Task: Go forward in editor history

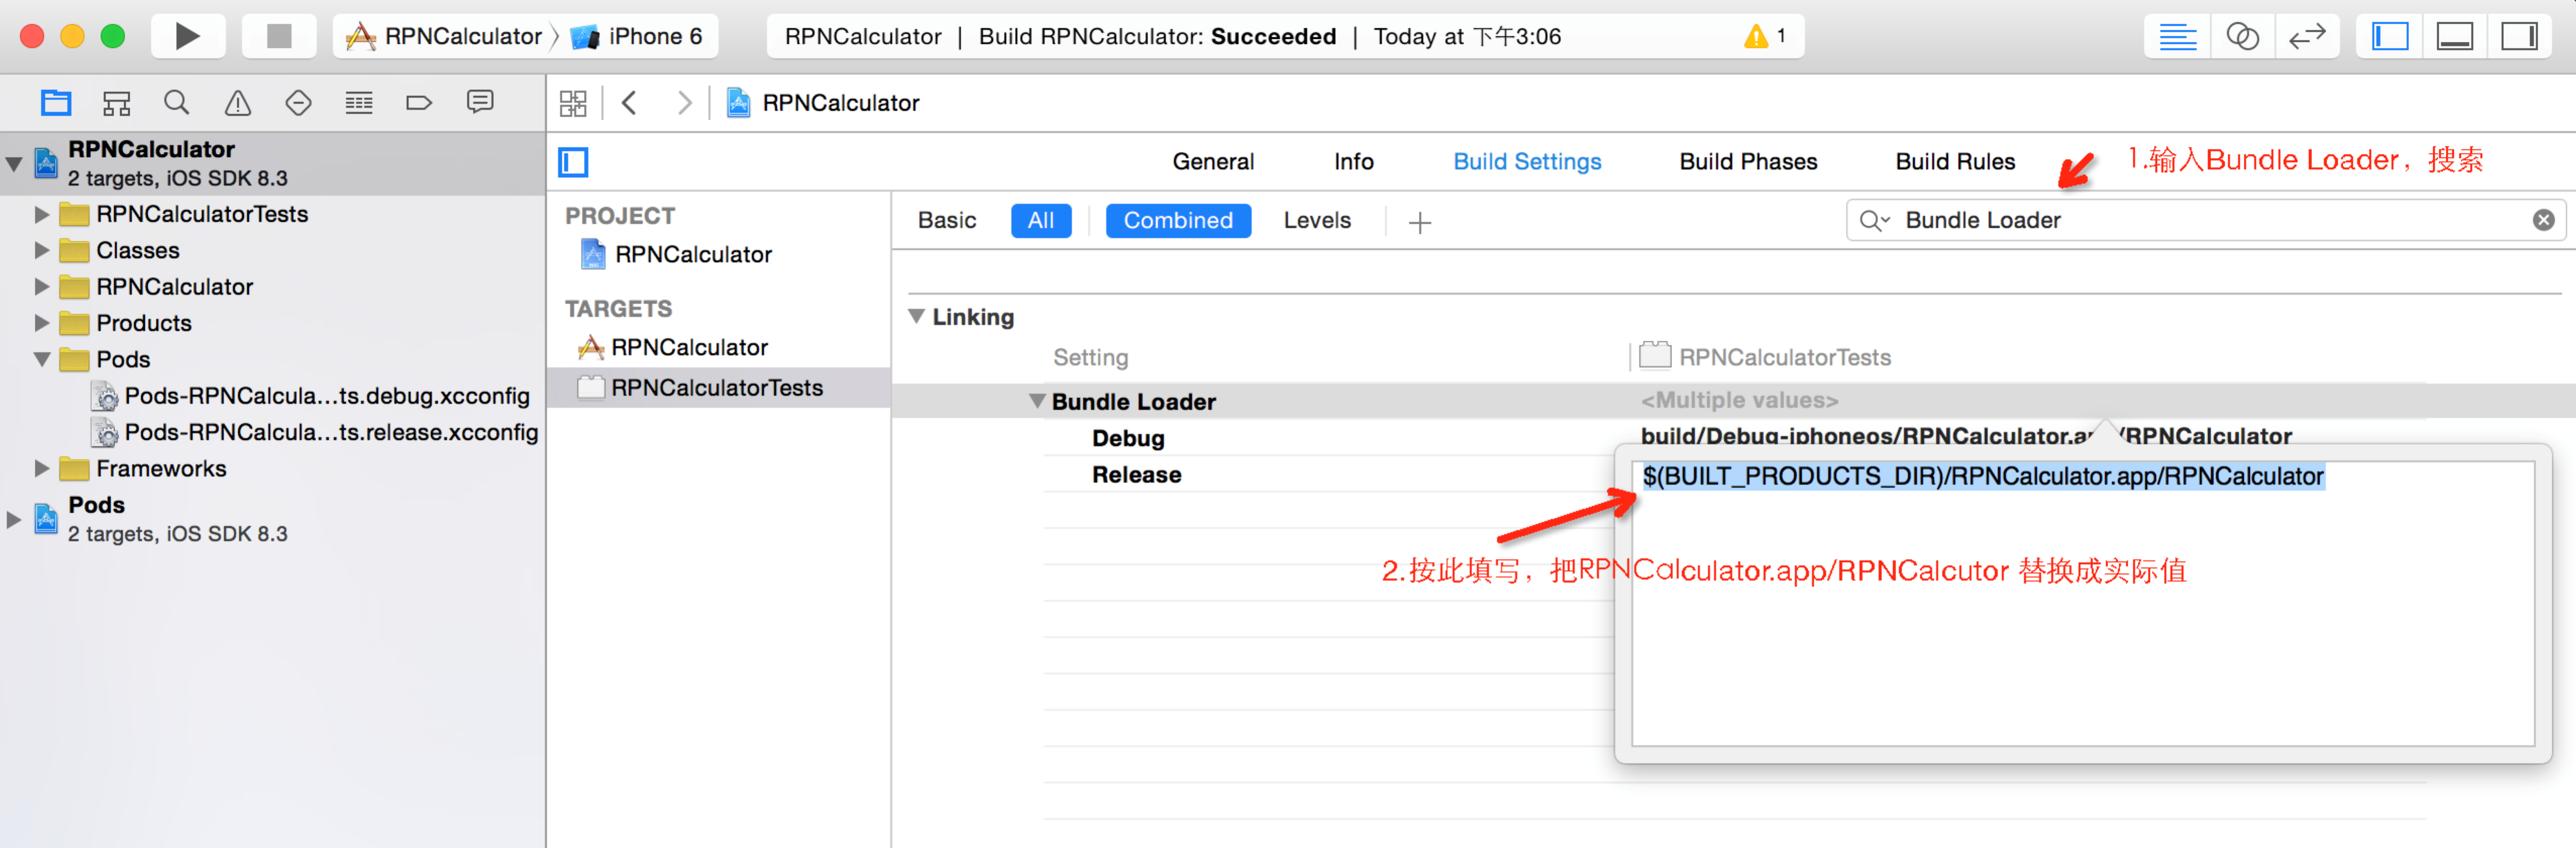Action: point(684,103)
